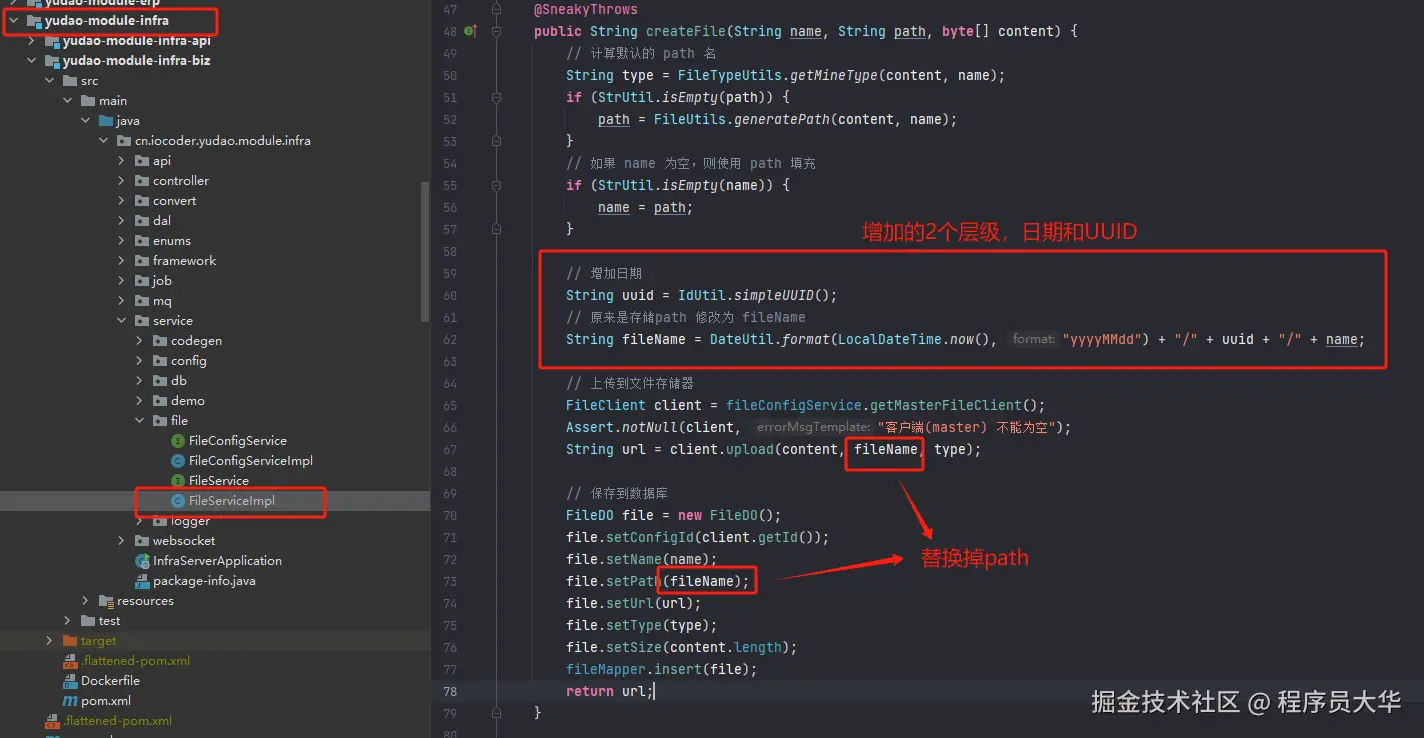Click the fold end marker on line 57

(496, 229)
